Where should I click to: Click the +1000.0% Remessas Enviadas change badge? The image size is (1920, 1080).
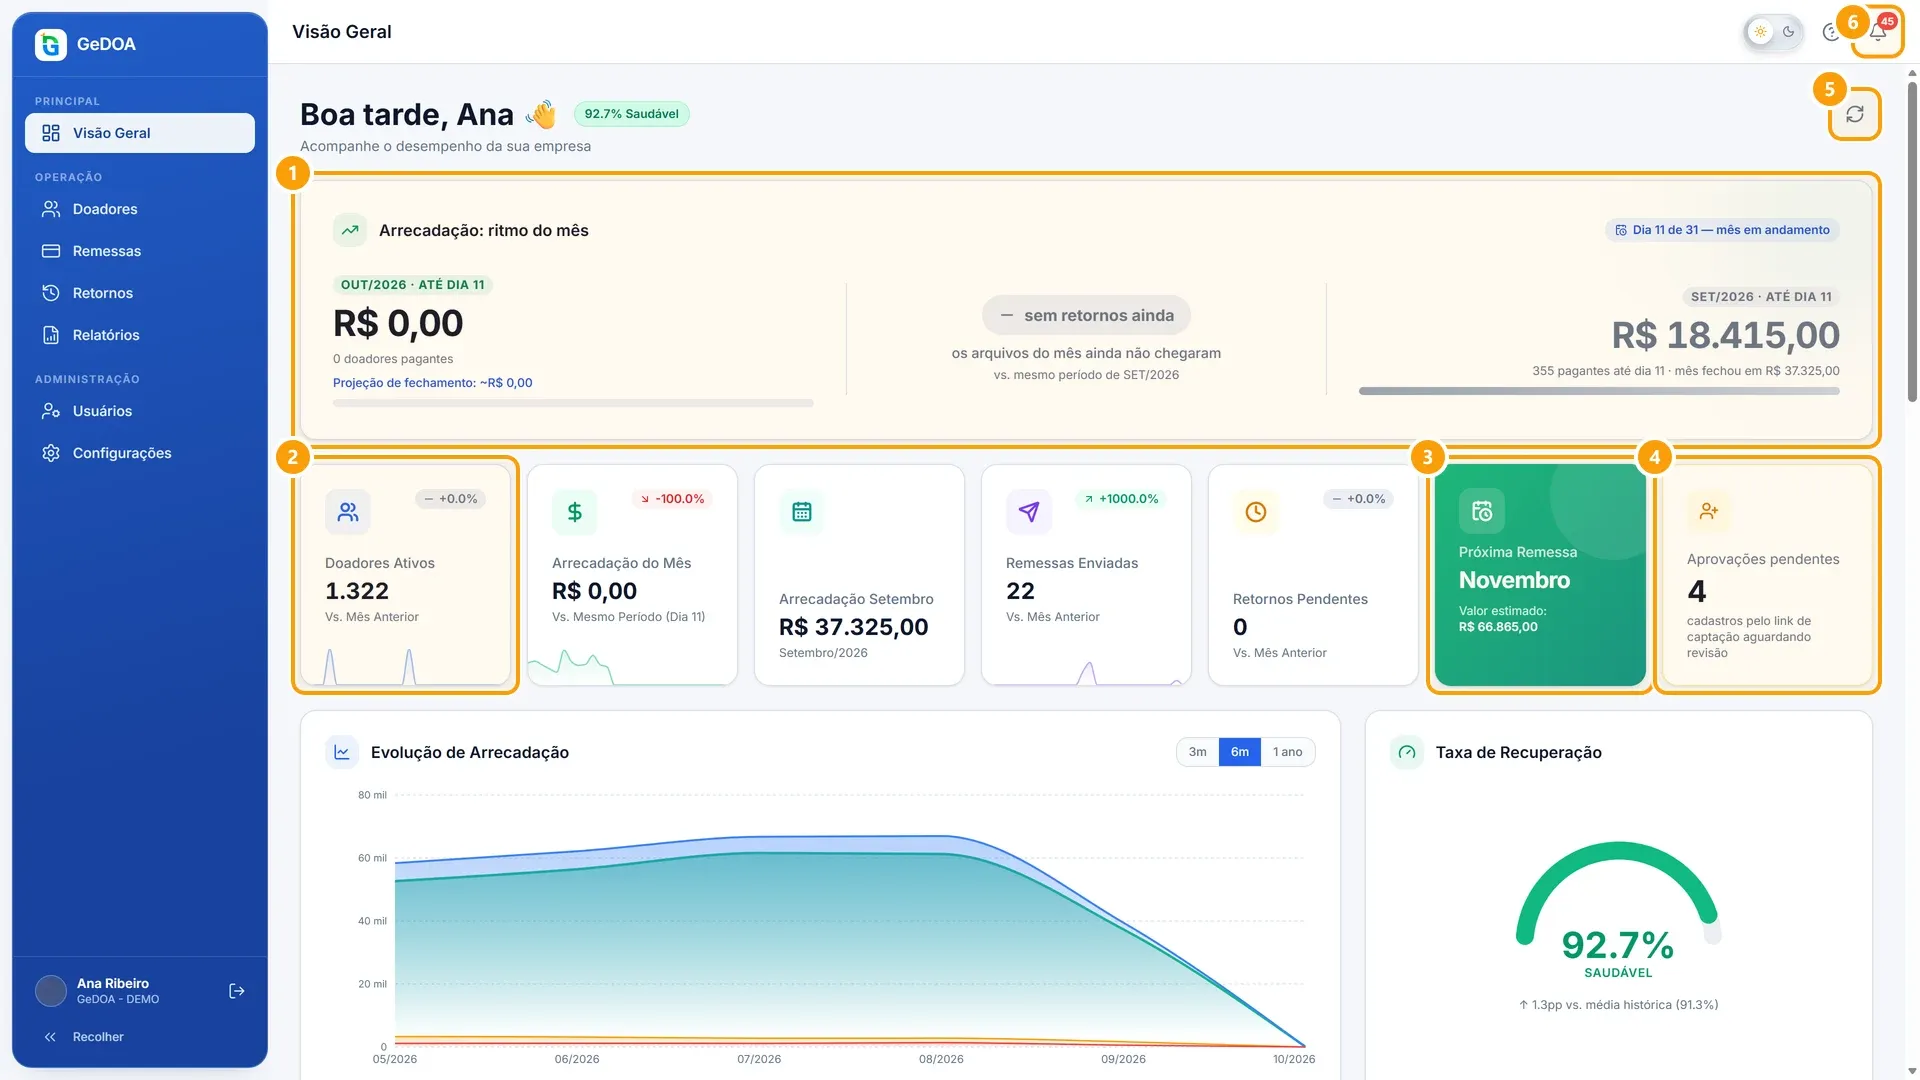coord(1121,499)
